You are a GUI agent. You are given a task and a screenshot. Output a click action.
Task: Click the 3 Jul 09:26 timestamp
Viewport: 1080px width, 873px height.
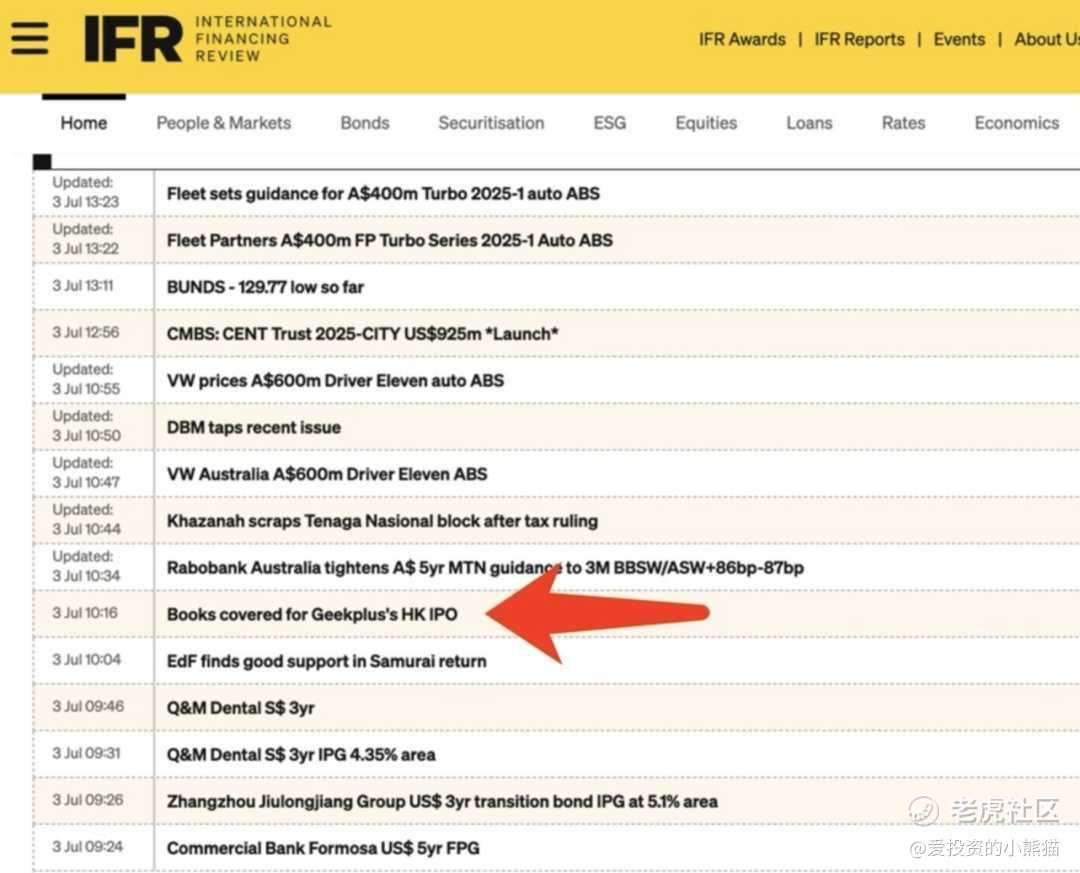[87, 801]
